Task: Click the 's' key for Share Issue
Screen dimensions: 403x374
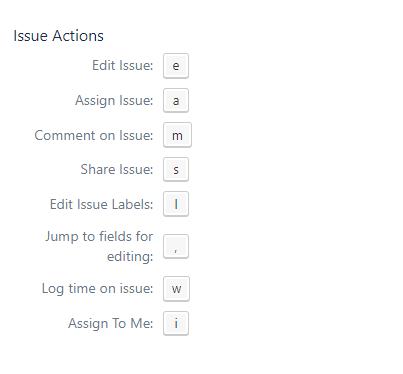Action: (x=176, y=169)
